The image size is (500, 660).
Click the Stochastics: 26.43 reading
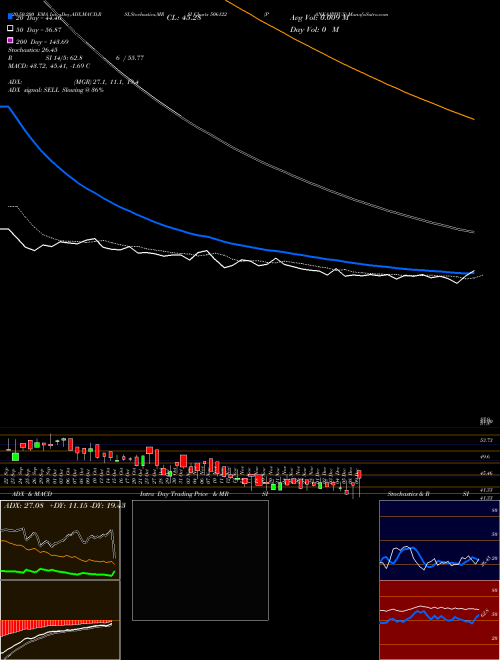[33, 50]
